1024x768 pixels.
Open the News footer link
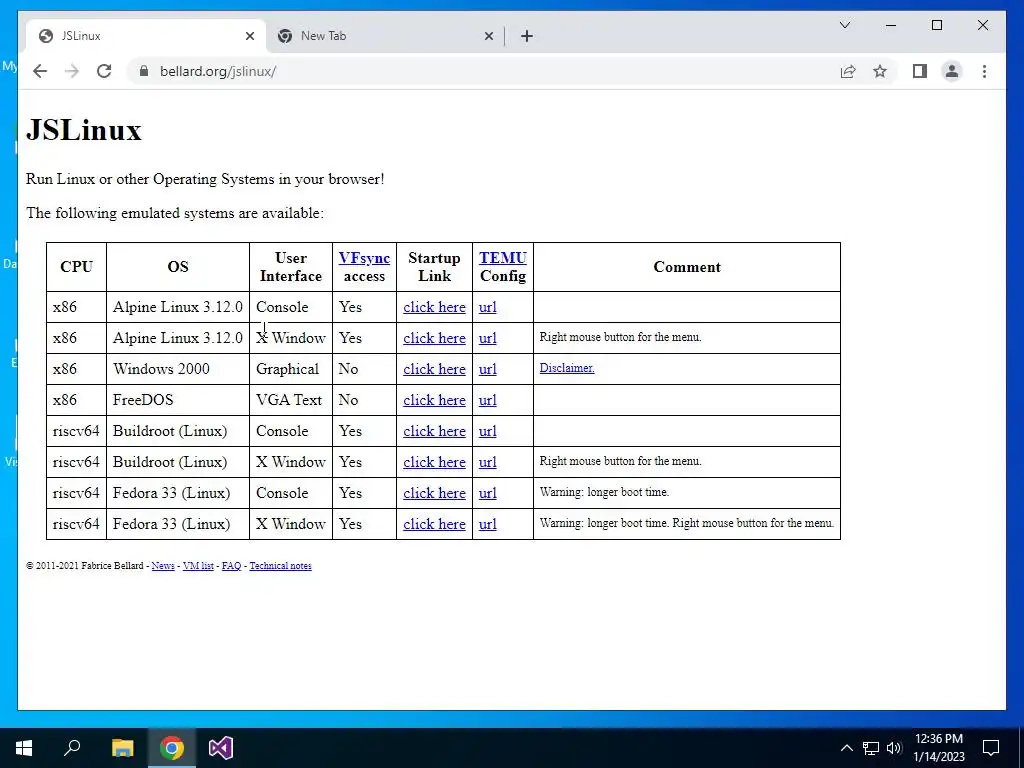(x=163, y=566)
